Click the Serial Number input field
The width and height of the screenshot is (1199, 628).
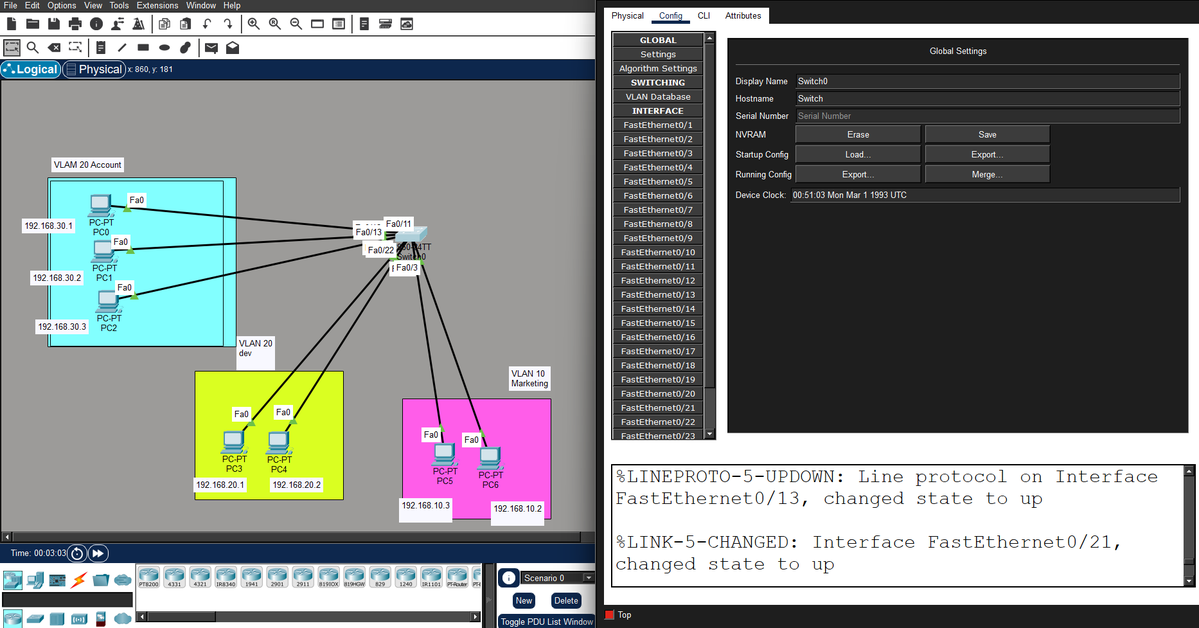click(987, 116)
